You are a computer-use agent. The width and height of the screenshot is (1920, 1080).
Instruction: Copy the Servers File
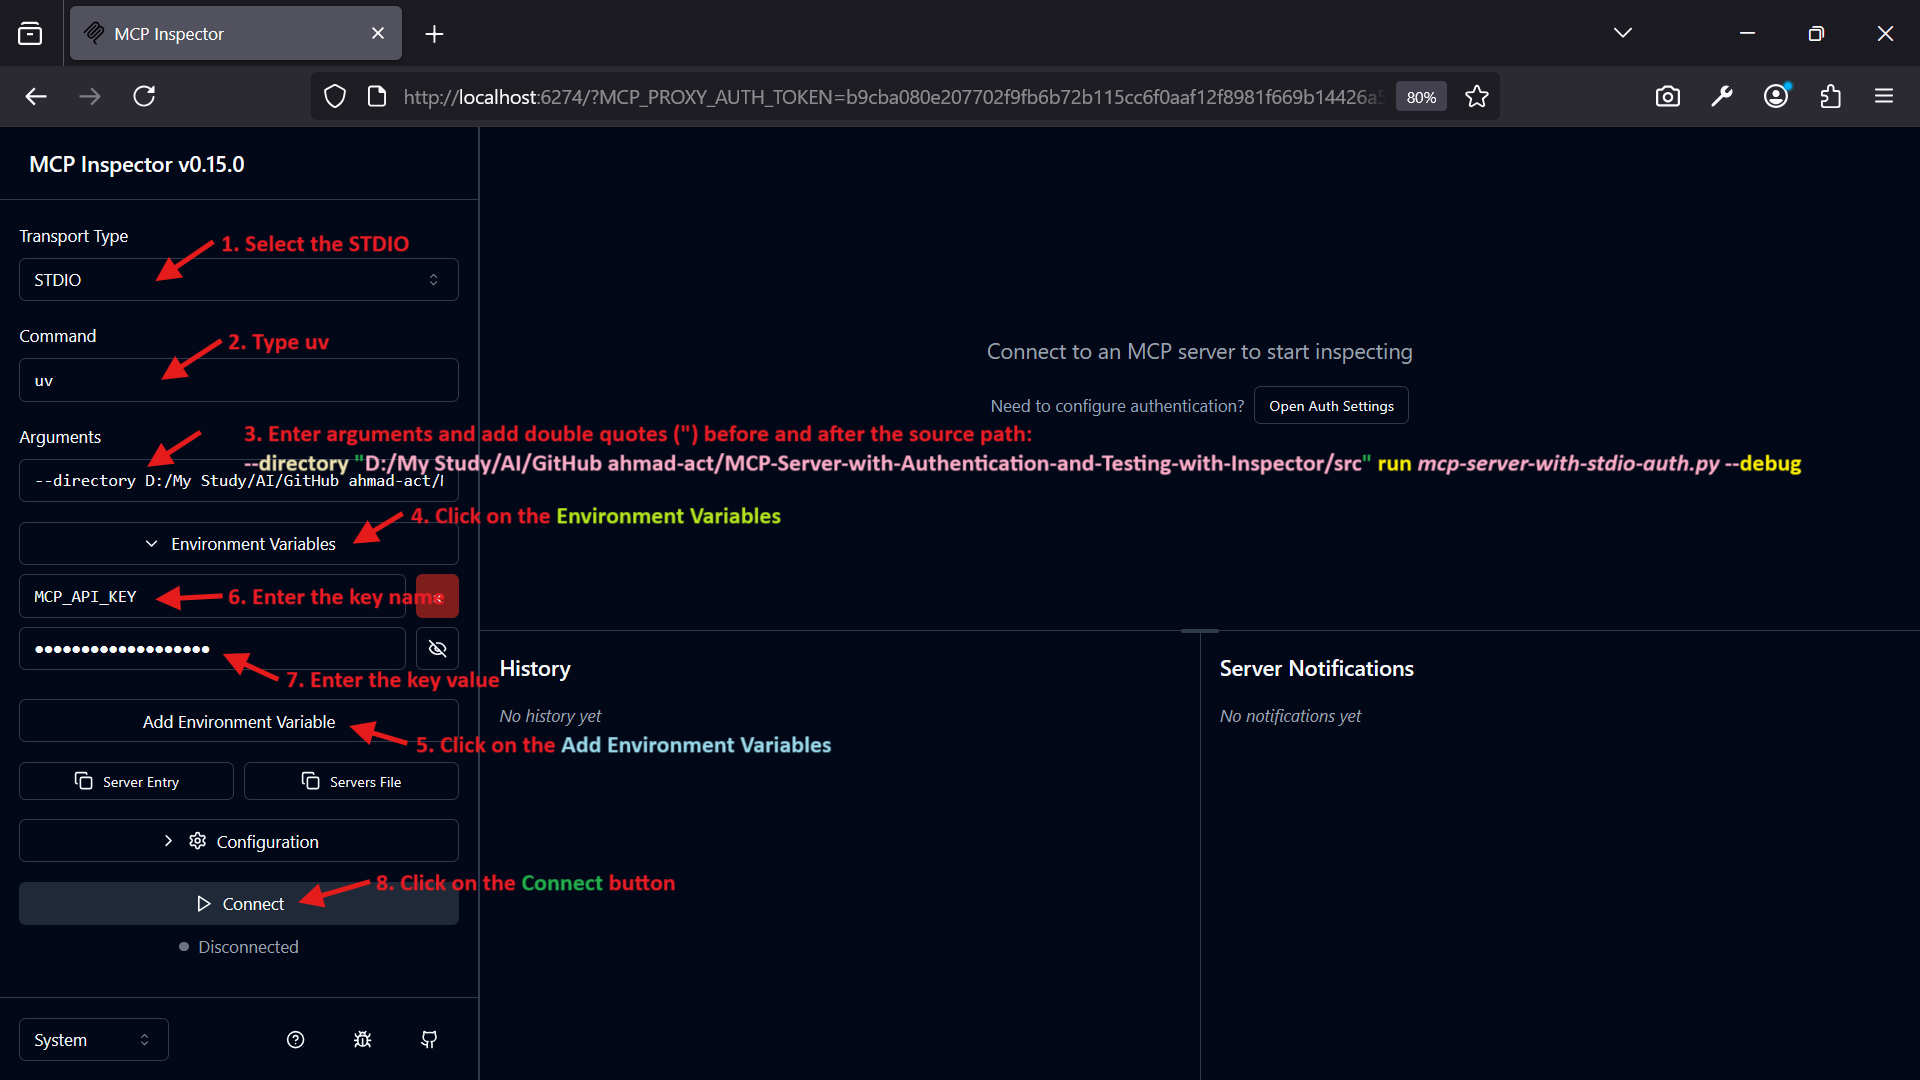(351, 782)
